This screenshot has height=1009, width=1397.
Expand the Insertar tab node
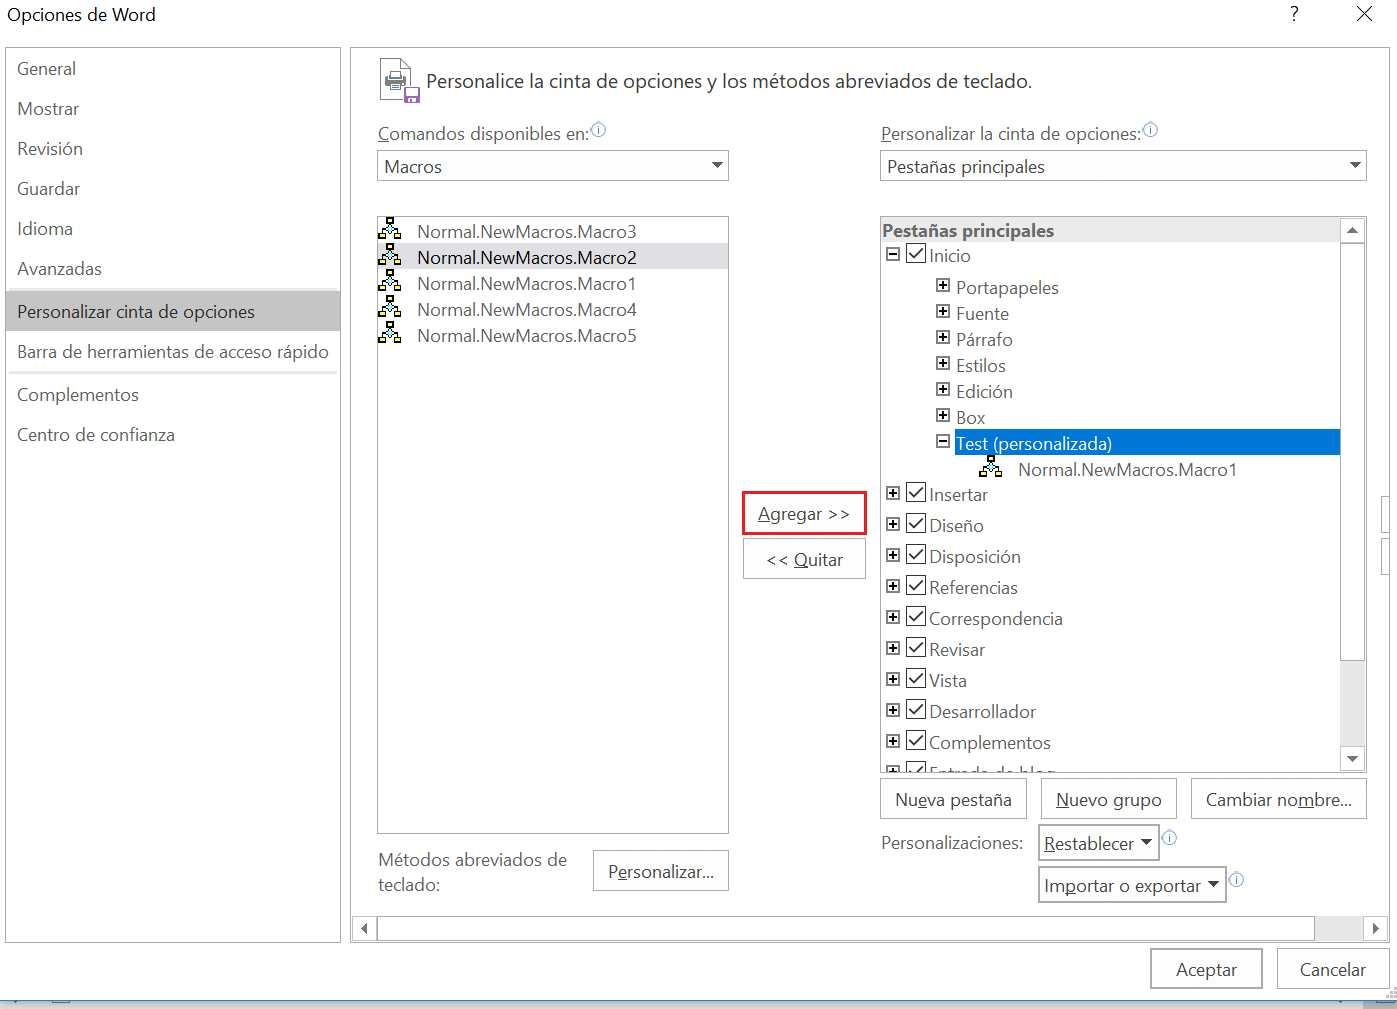tap(893, 493)
